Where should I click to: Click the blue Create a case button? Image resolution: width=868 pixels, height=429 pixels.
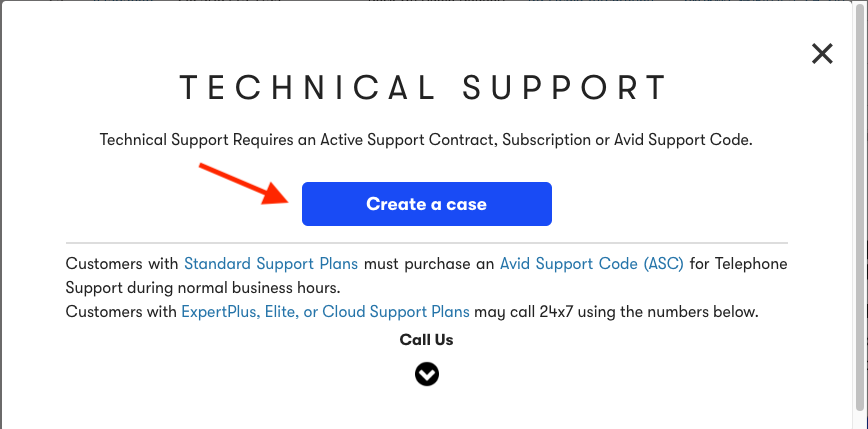426,204
